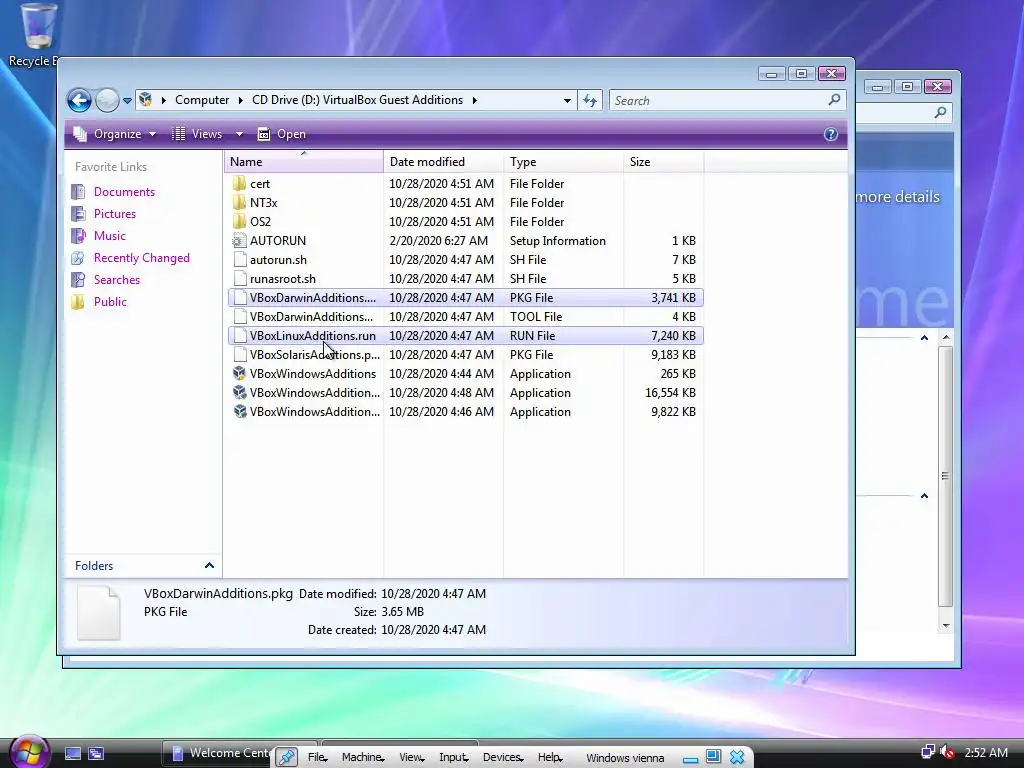Go back with the Back arrow button
This screenshot has height=768, width=1024.
tap(79, 101)
